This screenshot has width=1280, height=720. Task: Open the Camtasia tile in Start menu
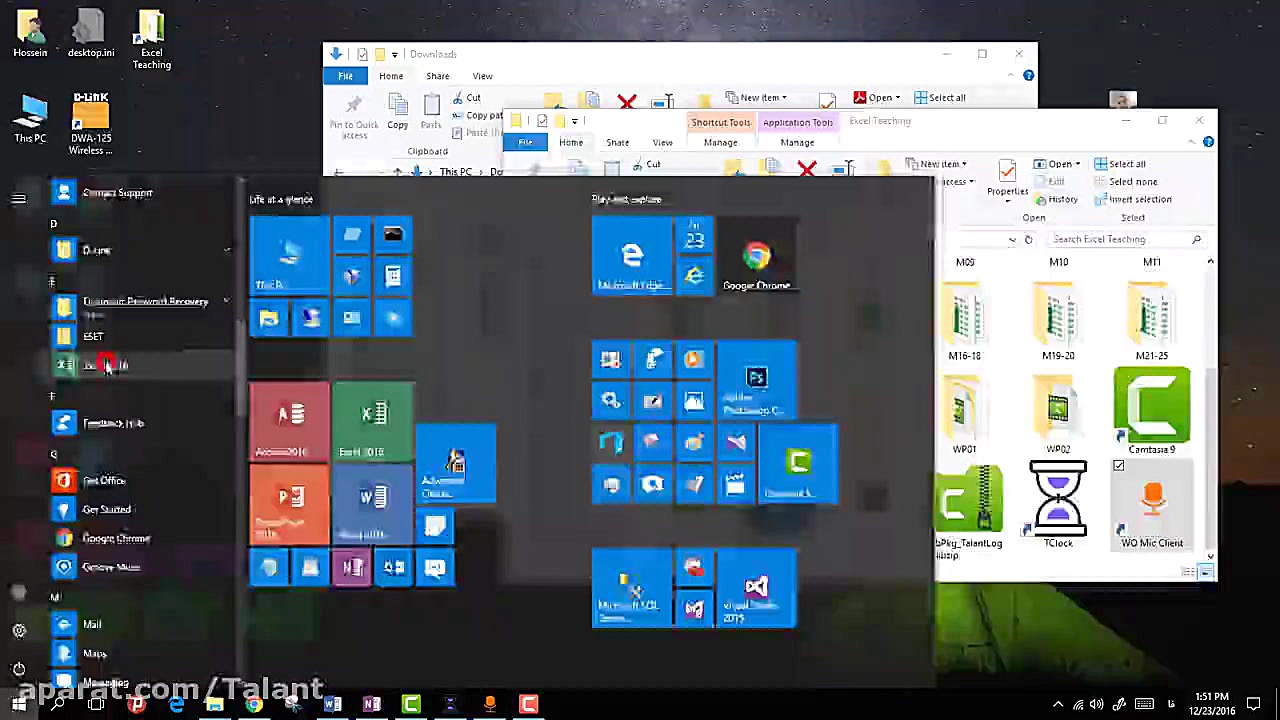click(x=798, y=464)
